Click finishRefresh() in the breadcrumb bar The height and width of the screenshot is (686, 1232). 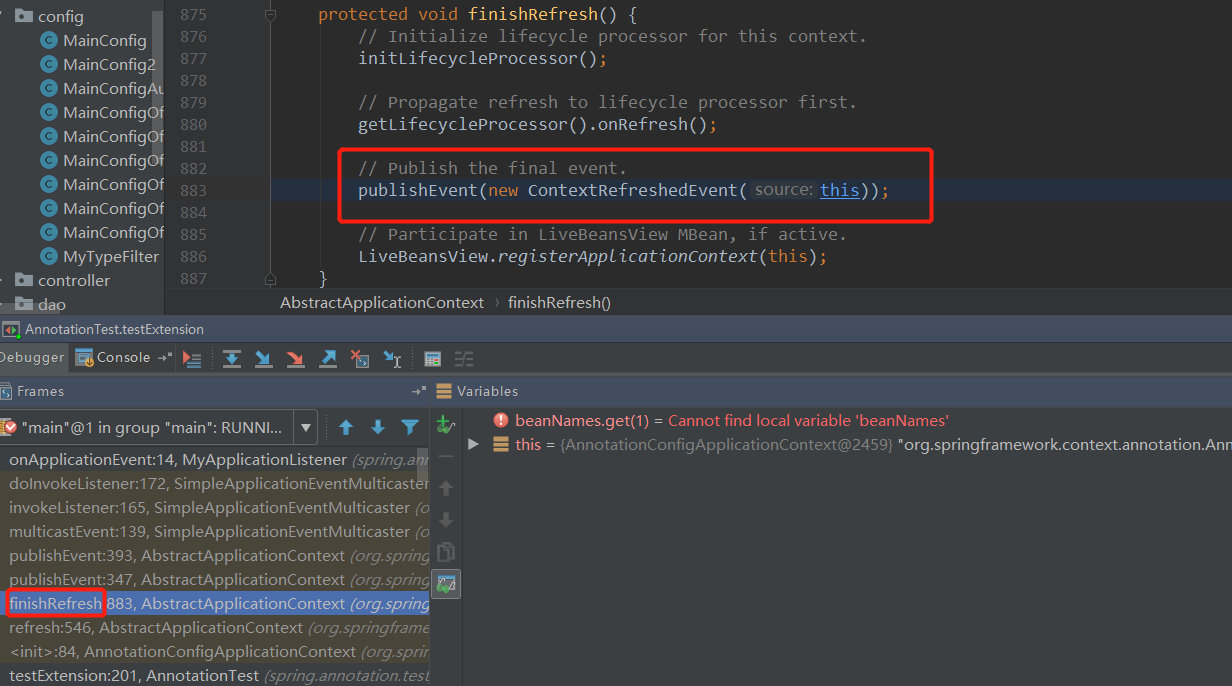pos(559,302)
